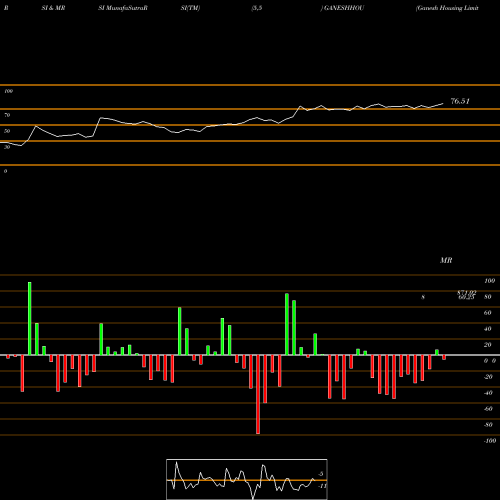The image size is (500, 500).
Task: Click the '-11' value in the mini chart
Action: click(x=322, y=486)
